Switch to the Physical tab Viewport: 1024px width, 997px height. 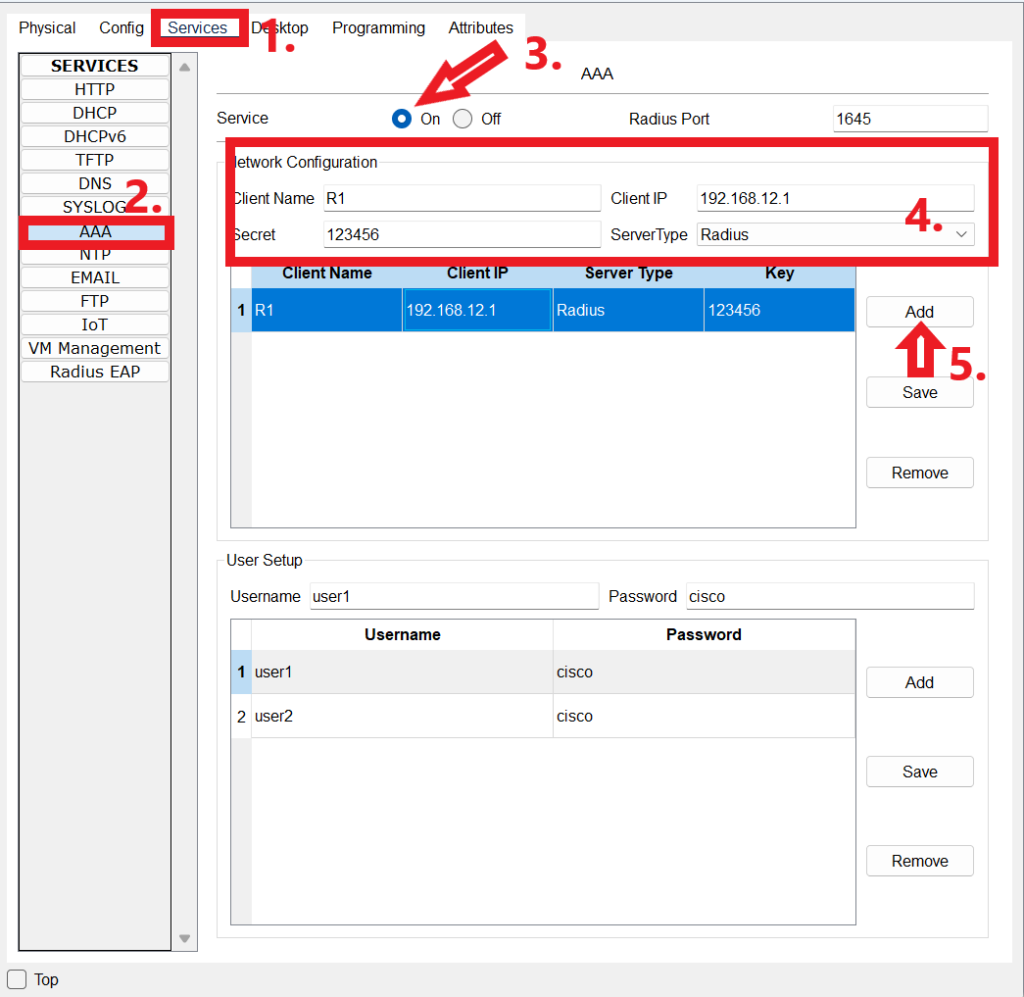(47, 28)
